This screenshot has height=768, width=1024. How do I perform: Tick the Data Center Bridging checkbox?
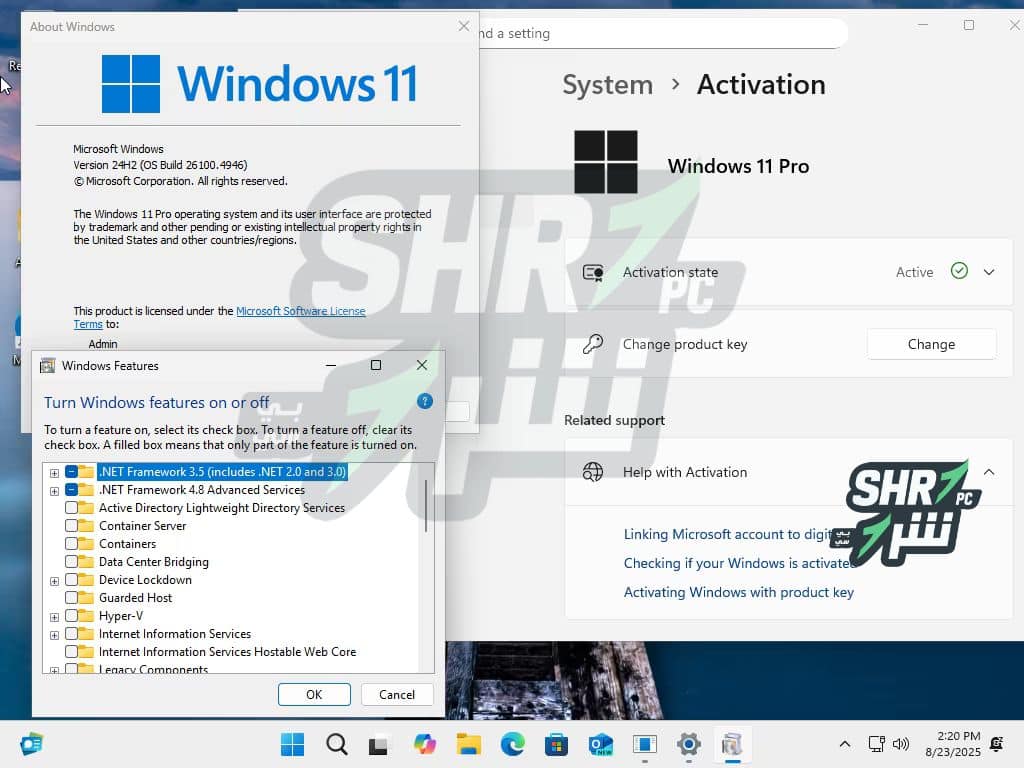coord(72,562)
